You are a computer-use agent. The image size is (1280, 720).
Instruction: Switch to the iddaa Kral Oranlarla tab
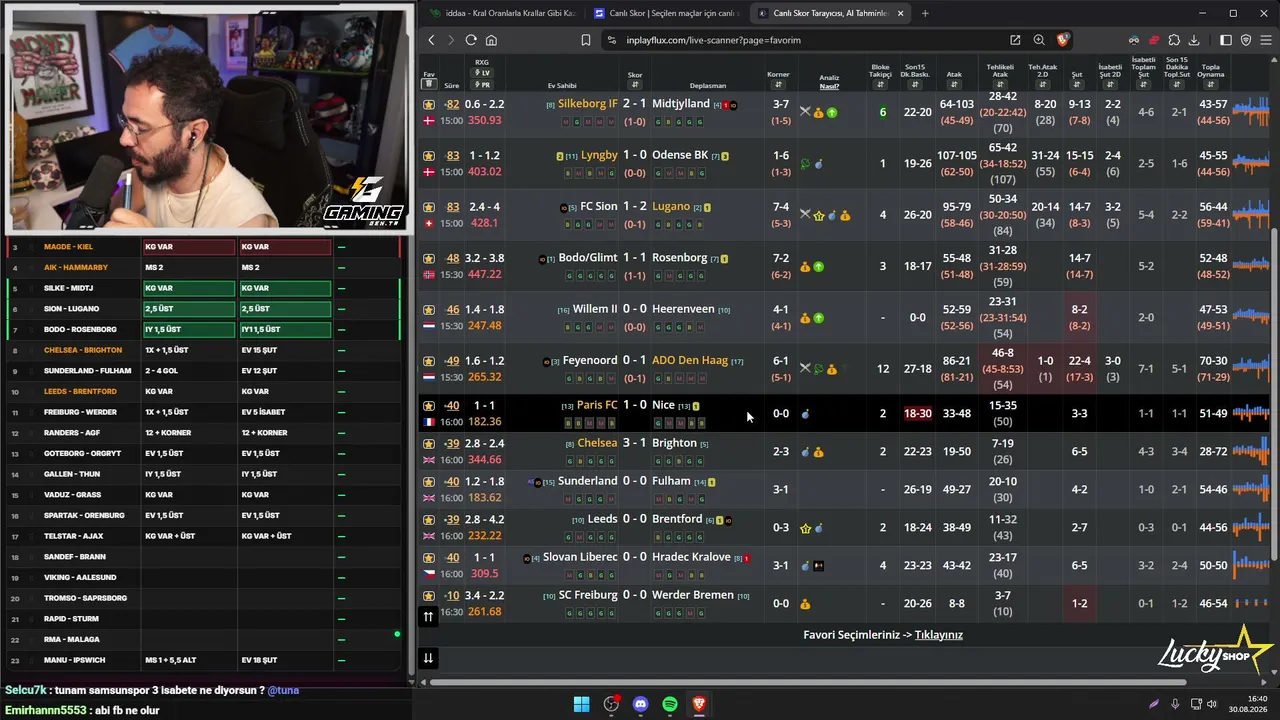[x=502, y=13]
